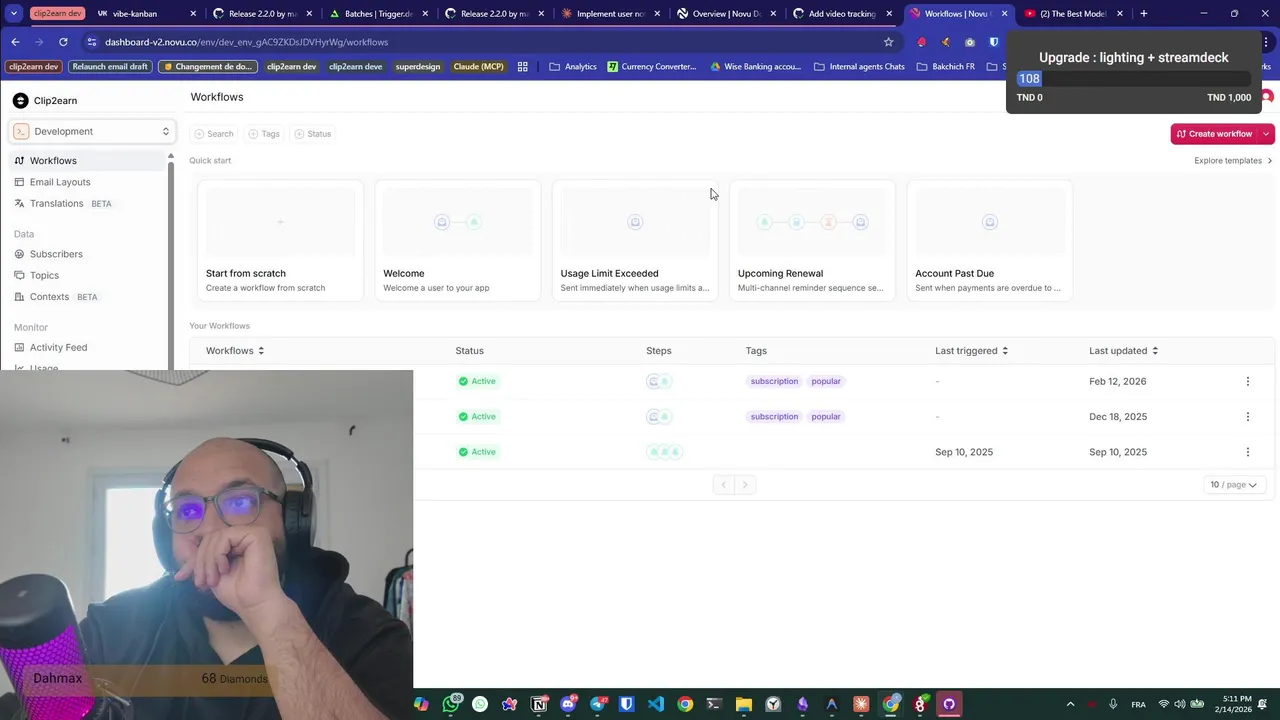This screenshot has height=720, width=1280.
Task: Open a new browser tab
Action: click(x=1143, y=14)
